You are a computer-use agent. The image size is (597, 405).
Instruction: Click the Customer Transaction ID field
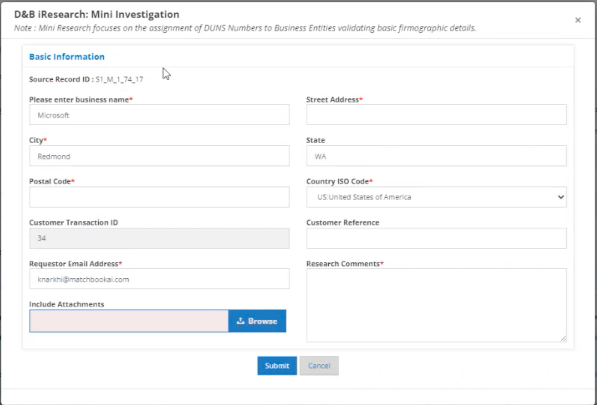pos(159,238)
